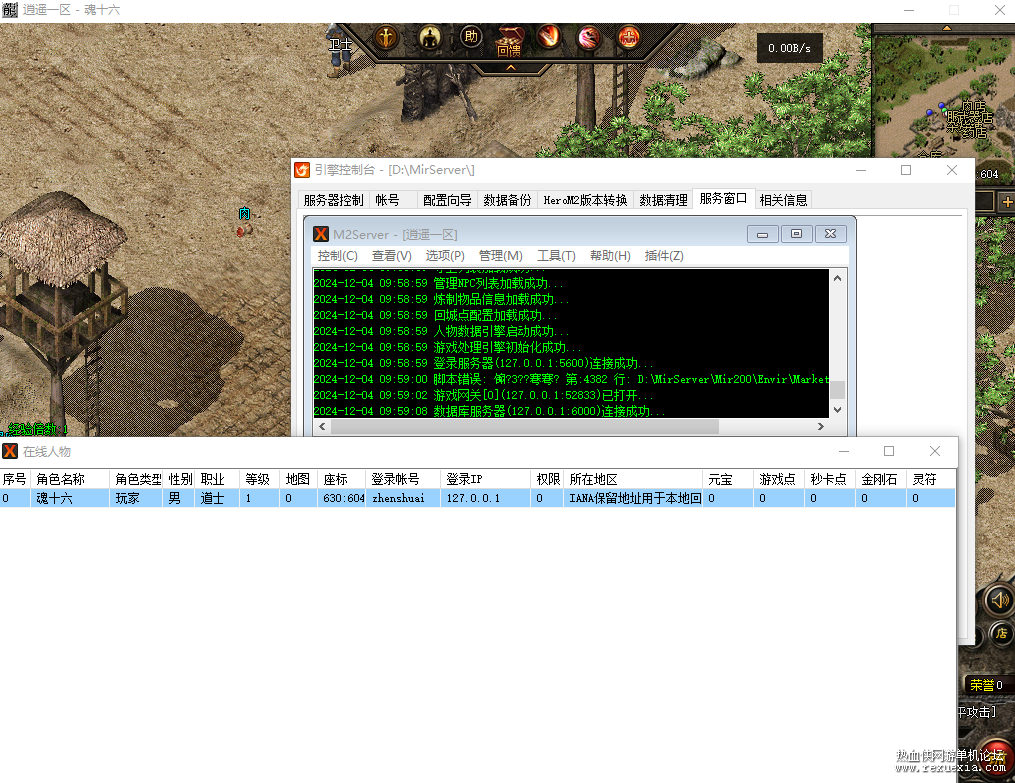
Task: Open the 店 shop icon in the game
Action: 1001,634
